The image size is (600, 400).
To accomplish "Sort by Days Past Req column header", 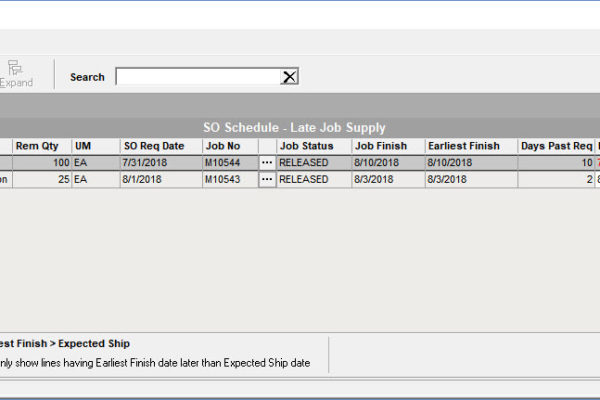I will point(556,146).
